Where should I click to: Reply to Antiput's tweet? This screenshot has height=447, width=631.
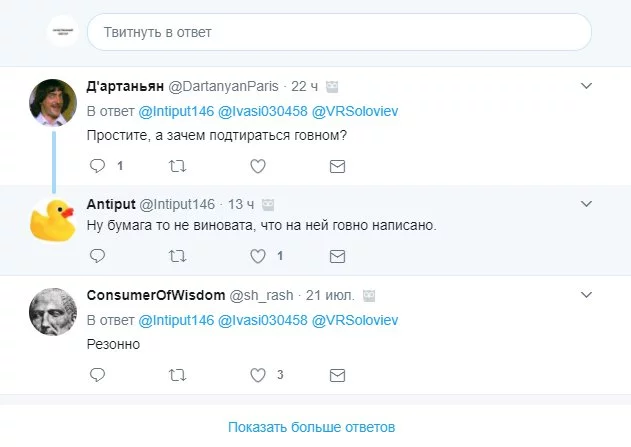tap(97, 256)
